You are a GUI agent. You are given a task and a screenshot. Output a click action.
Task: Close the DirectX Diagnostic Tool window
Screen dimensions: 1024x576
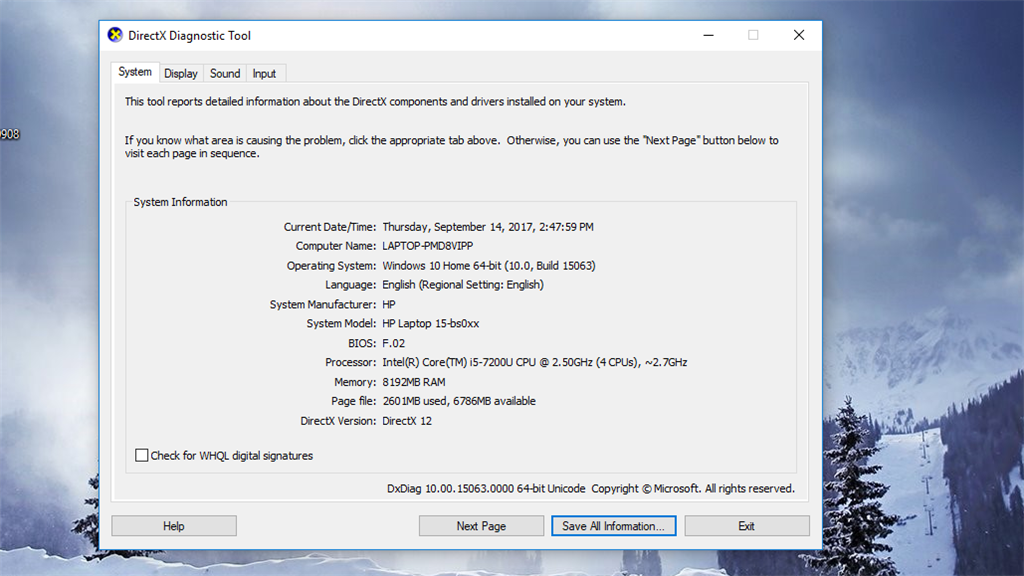coord(799,35)
